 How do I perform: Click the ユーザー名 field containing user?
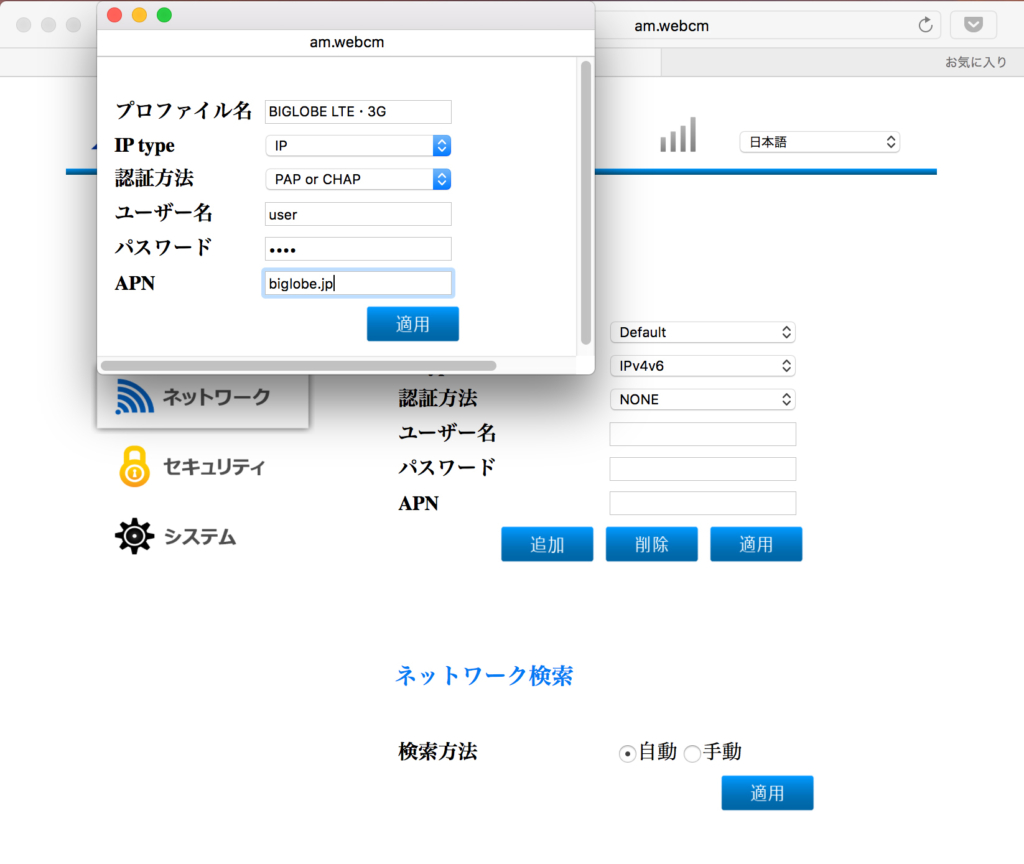[358, 214]
